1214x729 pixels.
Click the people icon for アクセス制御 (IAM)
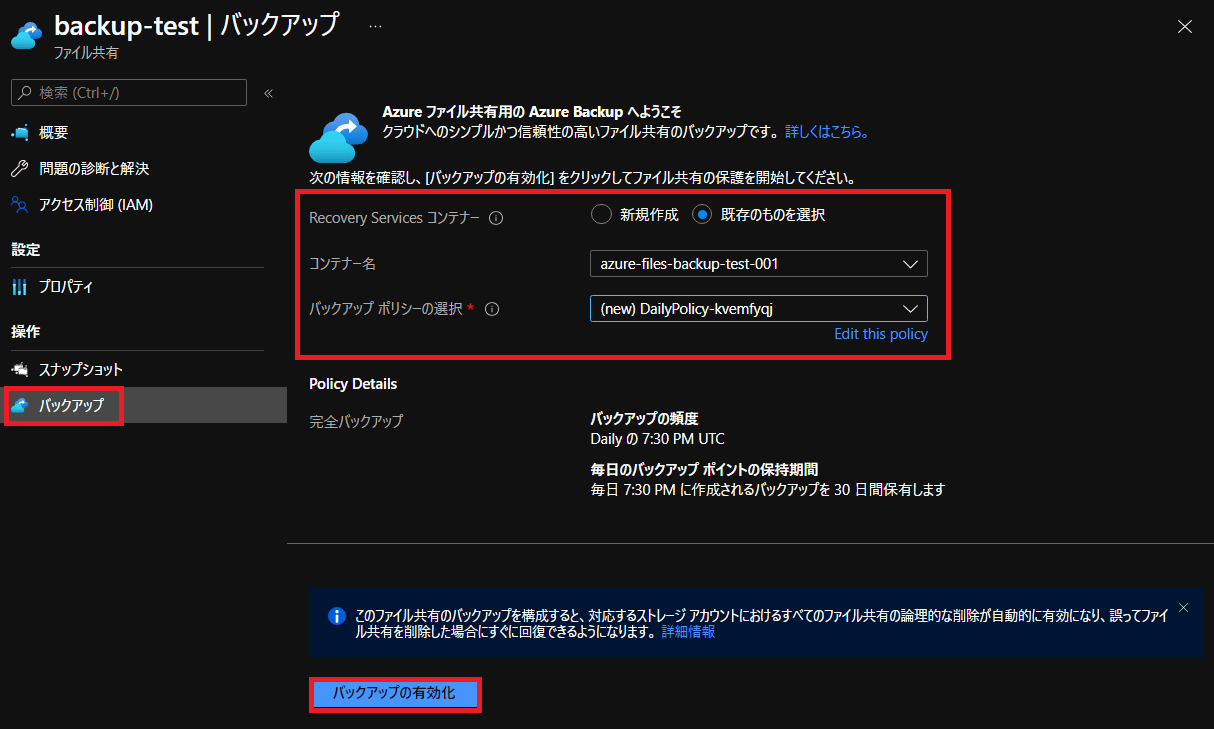pyautogui.click(x=20, y=205)
